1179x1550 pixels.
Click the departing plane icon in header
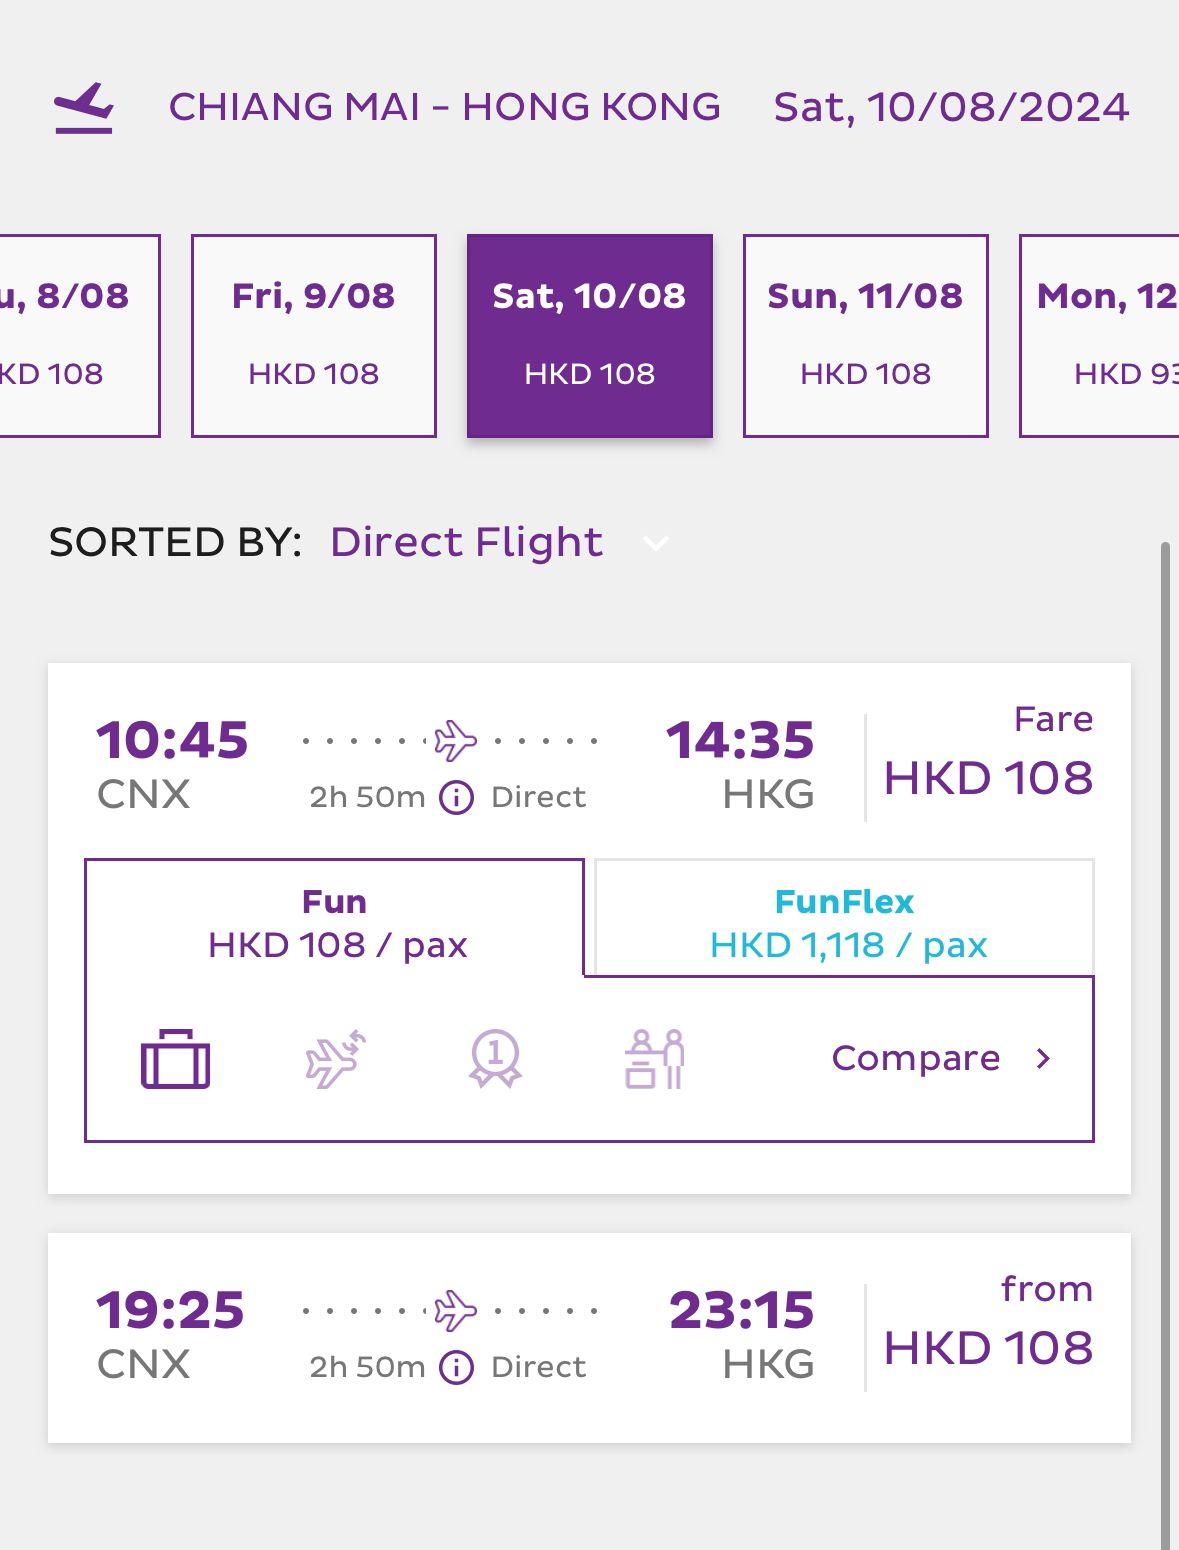[84, 108]
